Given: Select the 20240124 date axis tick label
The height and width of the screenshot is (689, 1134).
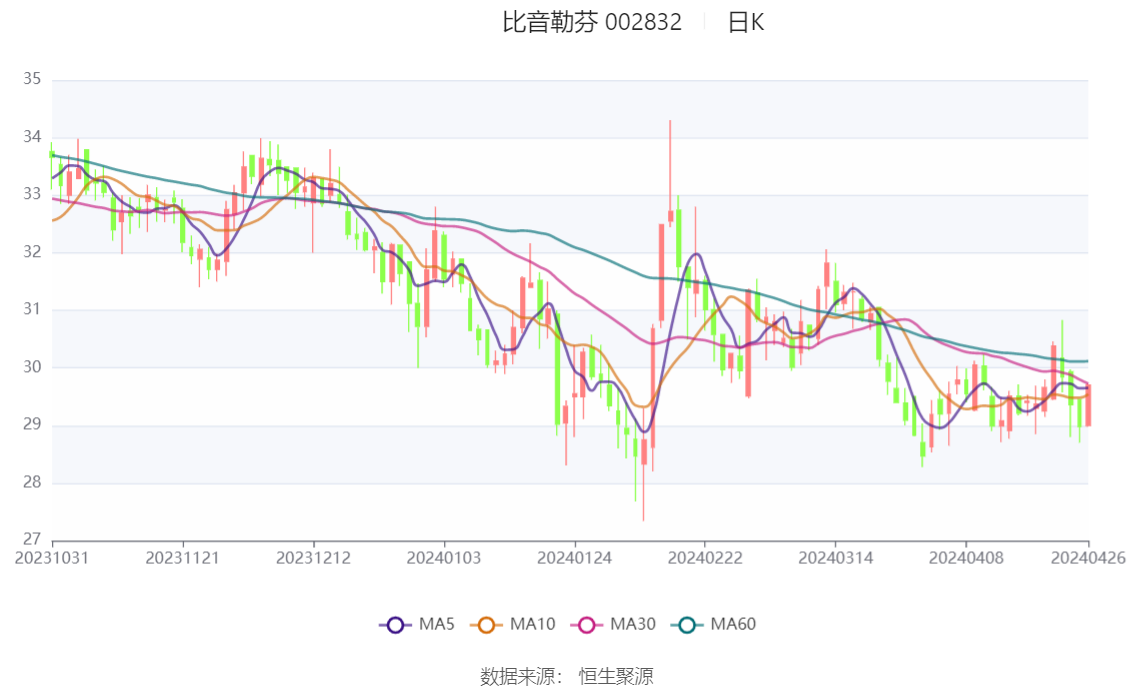Looking at the screenshot, I should (x=574, y=557).
